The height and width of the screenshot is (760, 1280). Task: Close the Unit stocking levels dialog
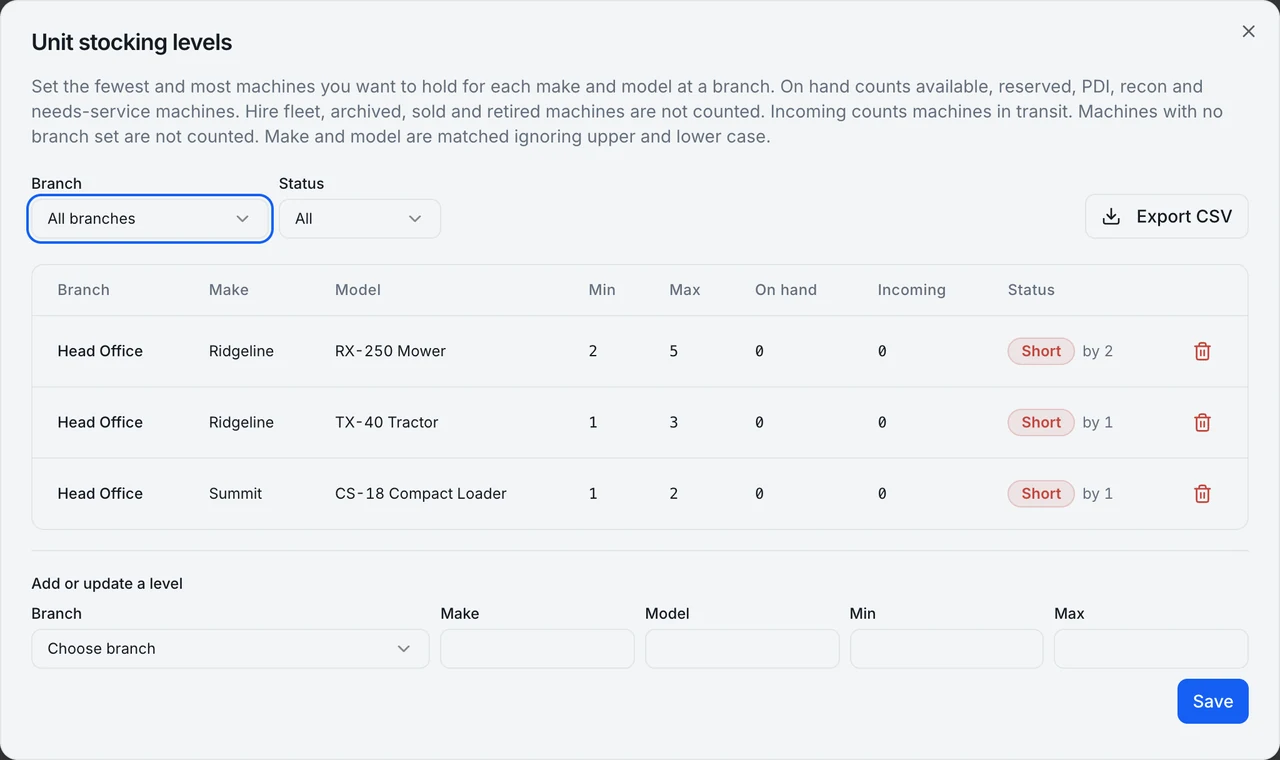tap(1248, 31)
